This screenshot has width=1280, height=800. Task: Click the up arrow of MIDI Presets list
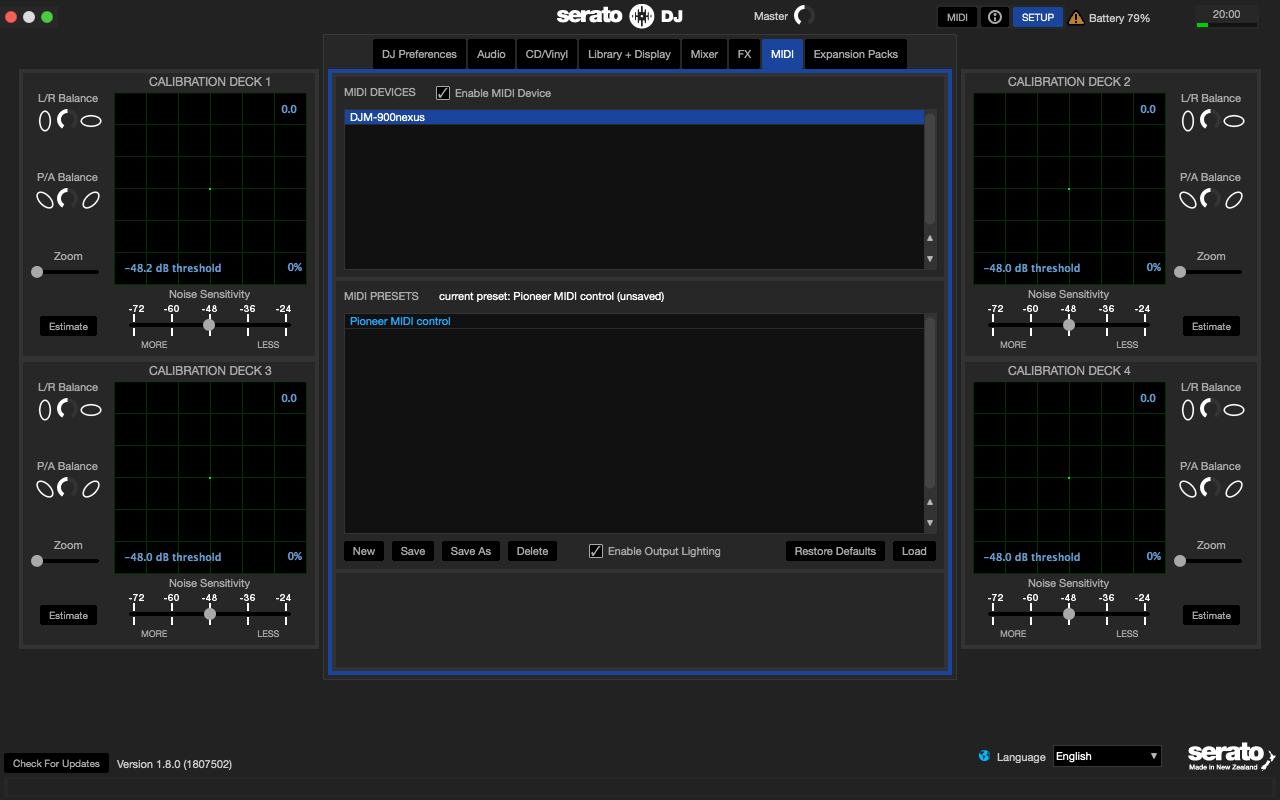[x=930, y=503]
